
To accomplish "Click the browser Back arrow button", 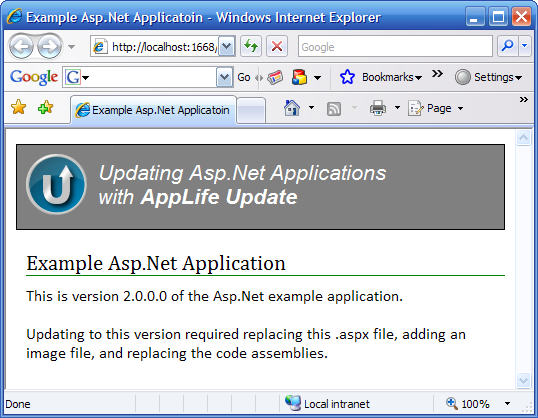I will pyautogui.click(x=21, y=46).
